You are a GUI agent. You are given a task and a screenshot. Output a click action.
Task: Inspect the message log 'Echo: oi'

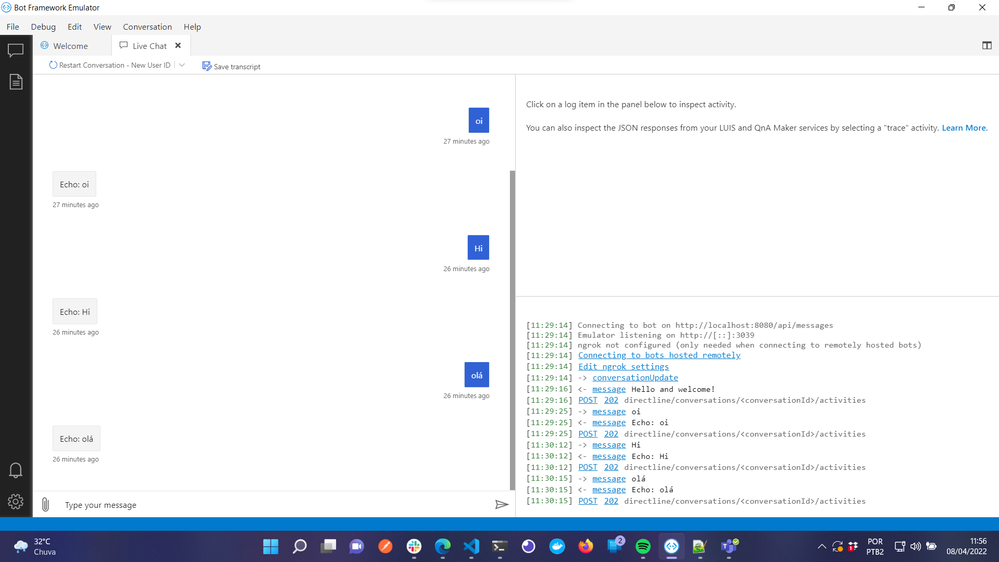coord(609,422)
